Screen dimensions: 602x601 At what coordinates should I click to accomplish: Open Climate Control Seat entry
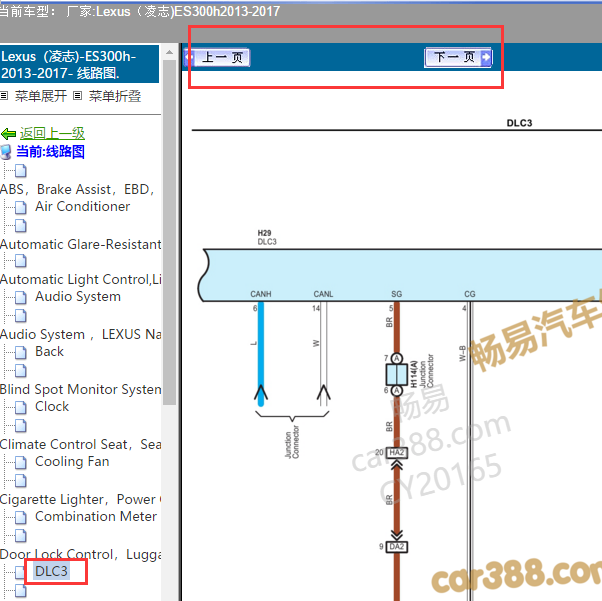[x=81, y=444]
